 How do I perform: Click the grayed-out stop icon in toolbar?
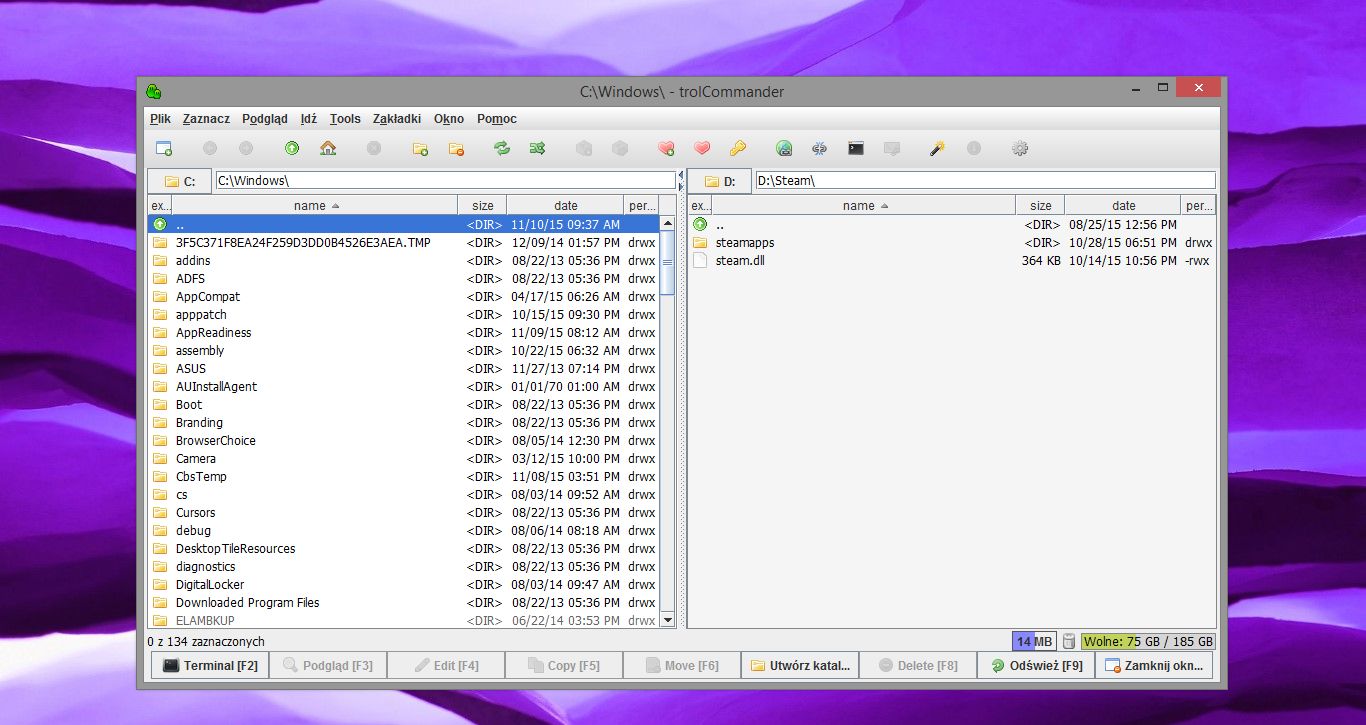[x=374, y=148]
